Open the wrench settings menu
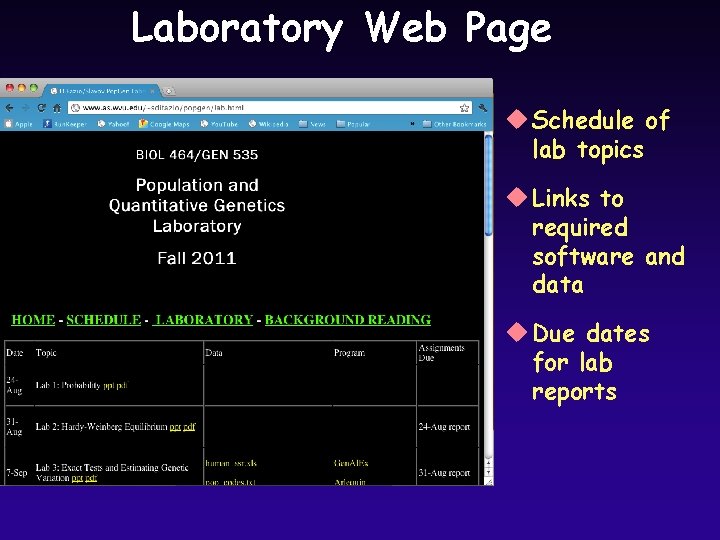 click(483, 108)
